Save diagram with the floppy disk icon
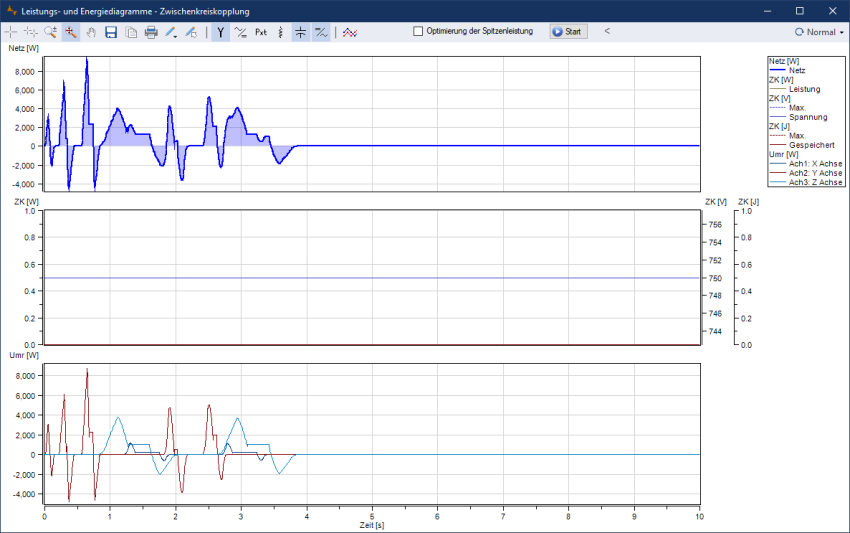 [111, 32]
